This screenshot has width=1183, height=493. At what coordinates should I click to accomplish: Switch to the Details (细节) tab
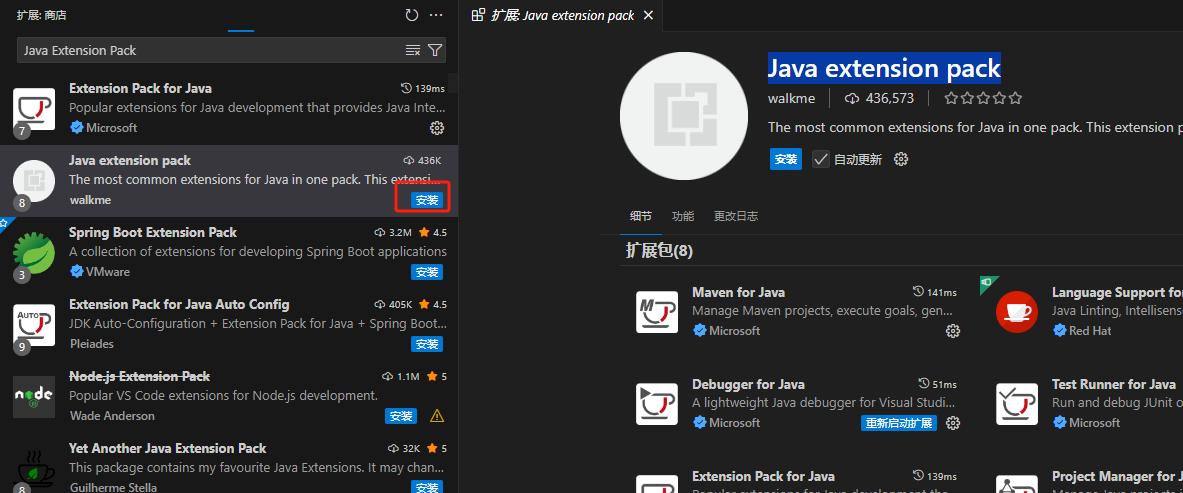tap(641, 216)
